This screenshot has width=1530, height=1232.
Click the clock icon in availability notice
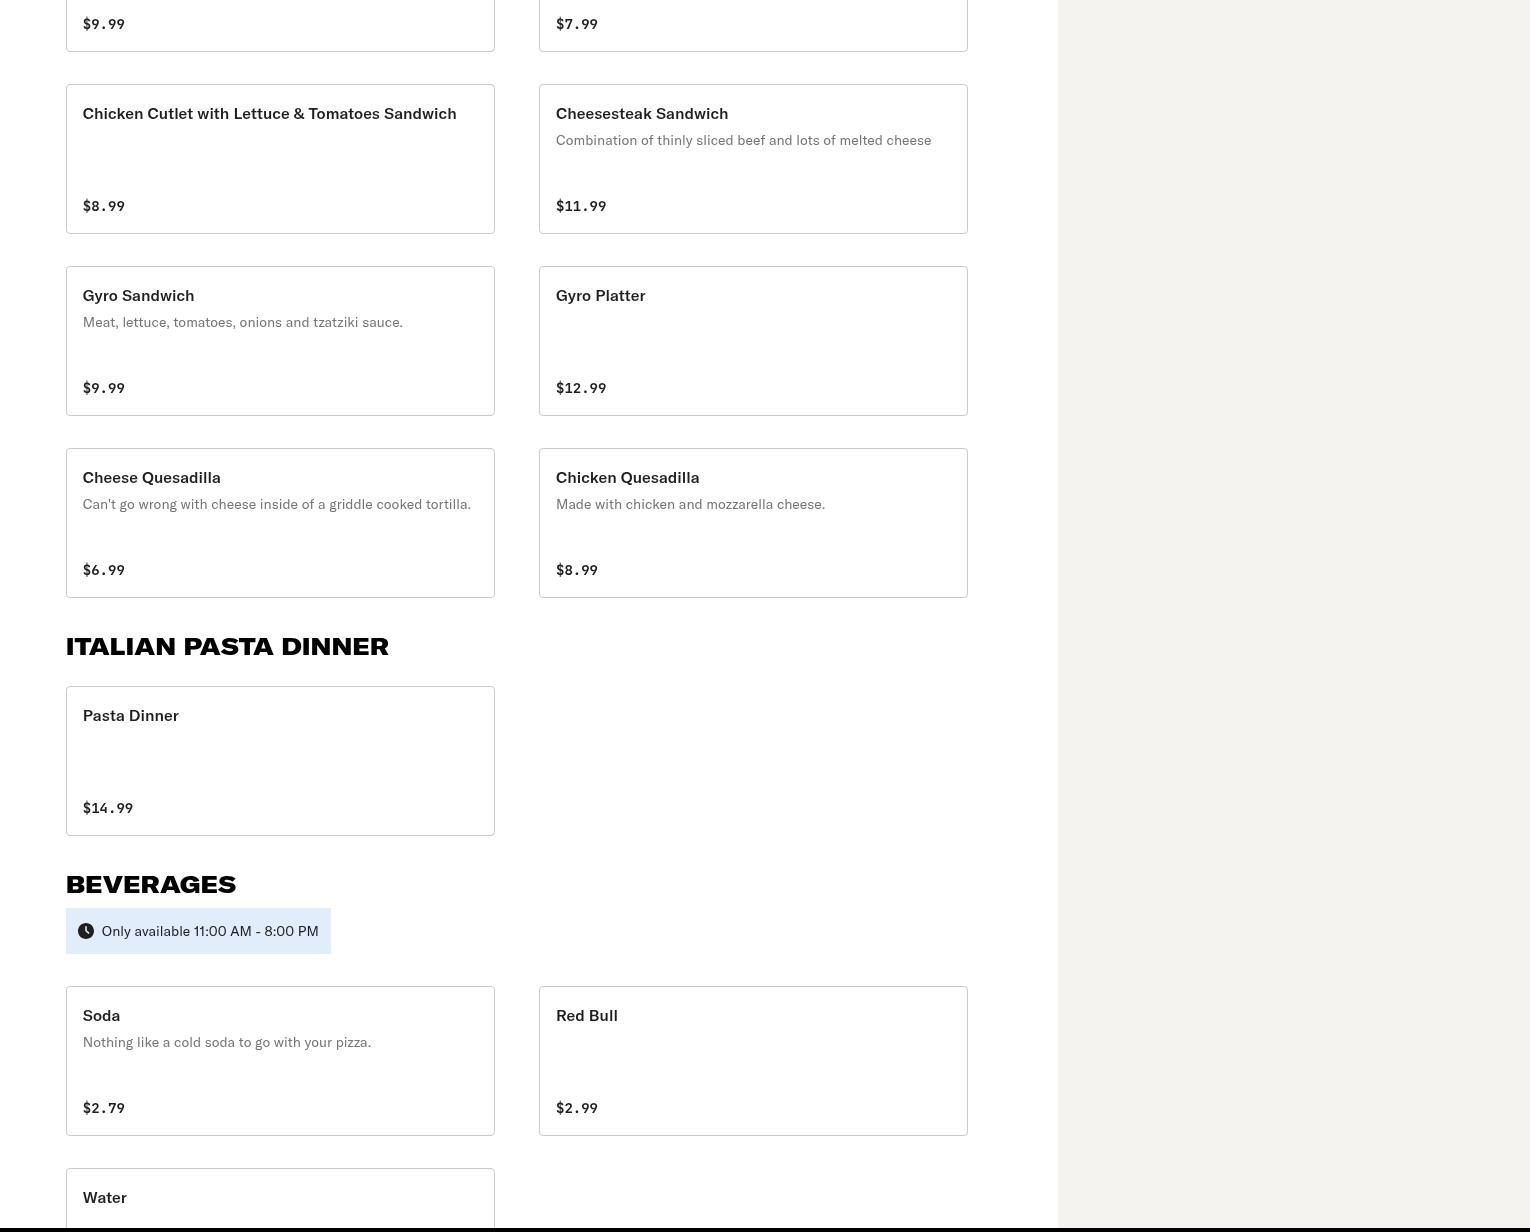point(86,931)
